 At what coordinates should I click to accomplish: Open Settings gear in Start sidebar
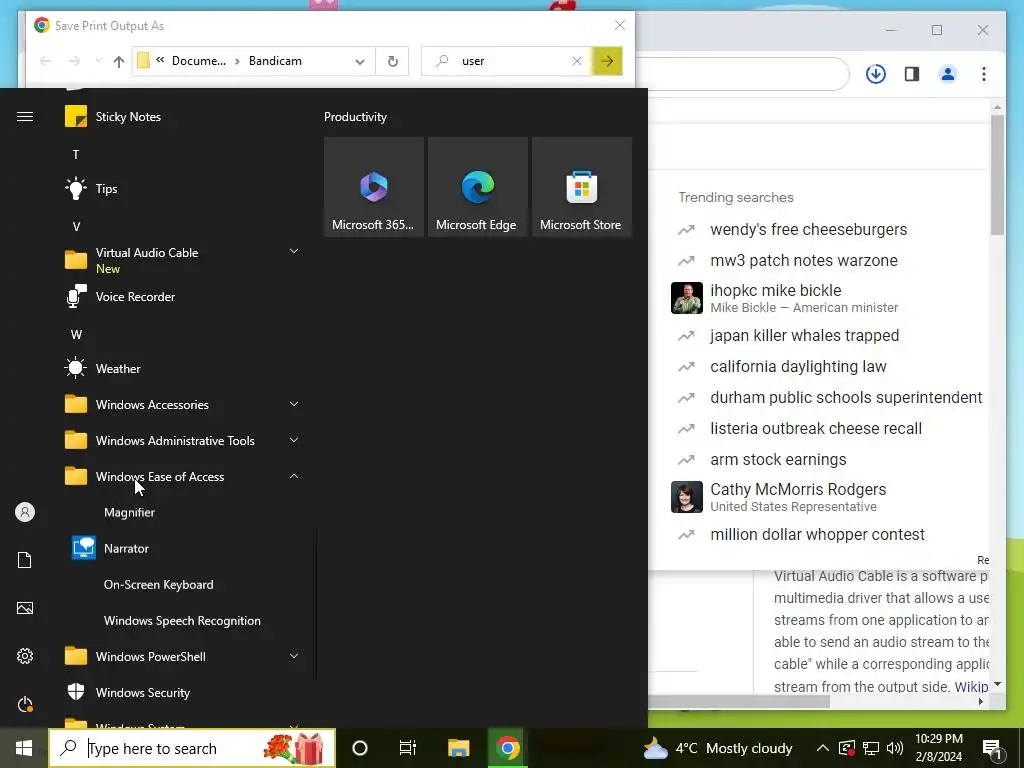(x=25, y=656)
